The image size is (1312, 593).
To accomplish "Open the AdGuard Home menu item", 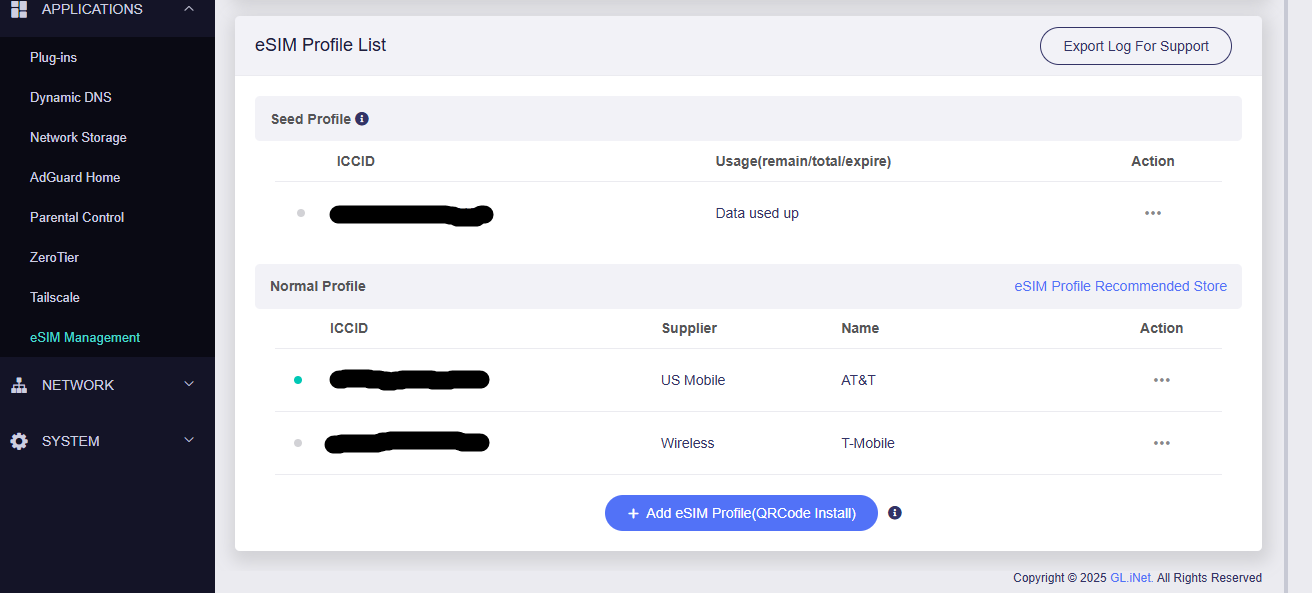I will pos(75,177).
